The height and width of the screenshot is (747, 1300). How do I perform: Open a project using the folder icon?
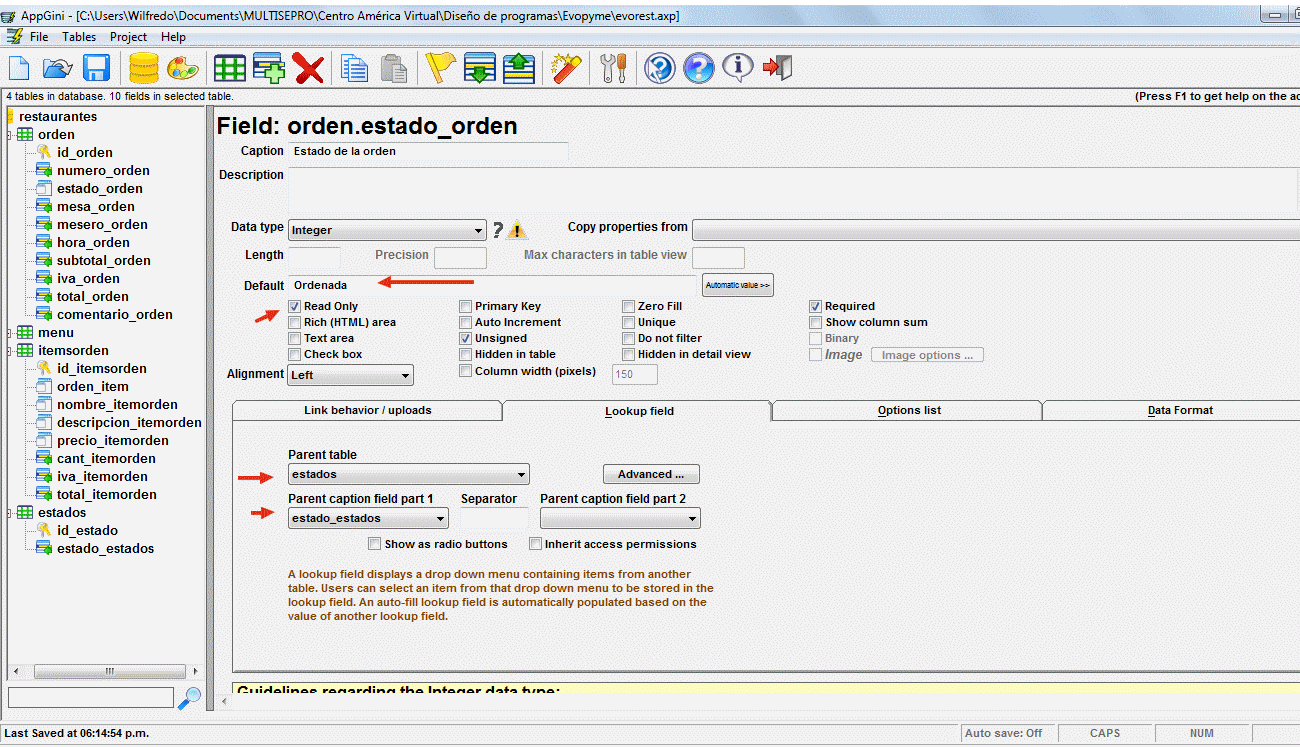click(57, 68)
